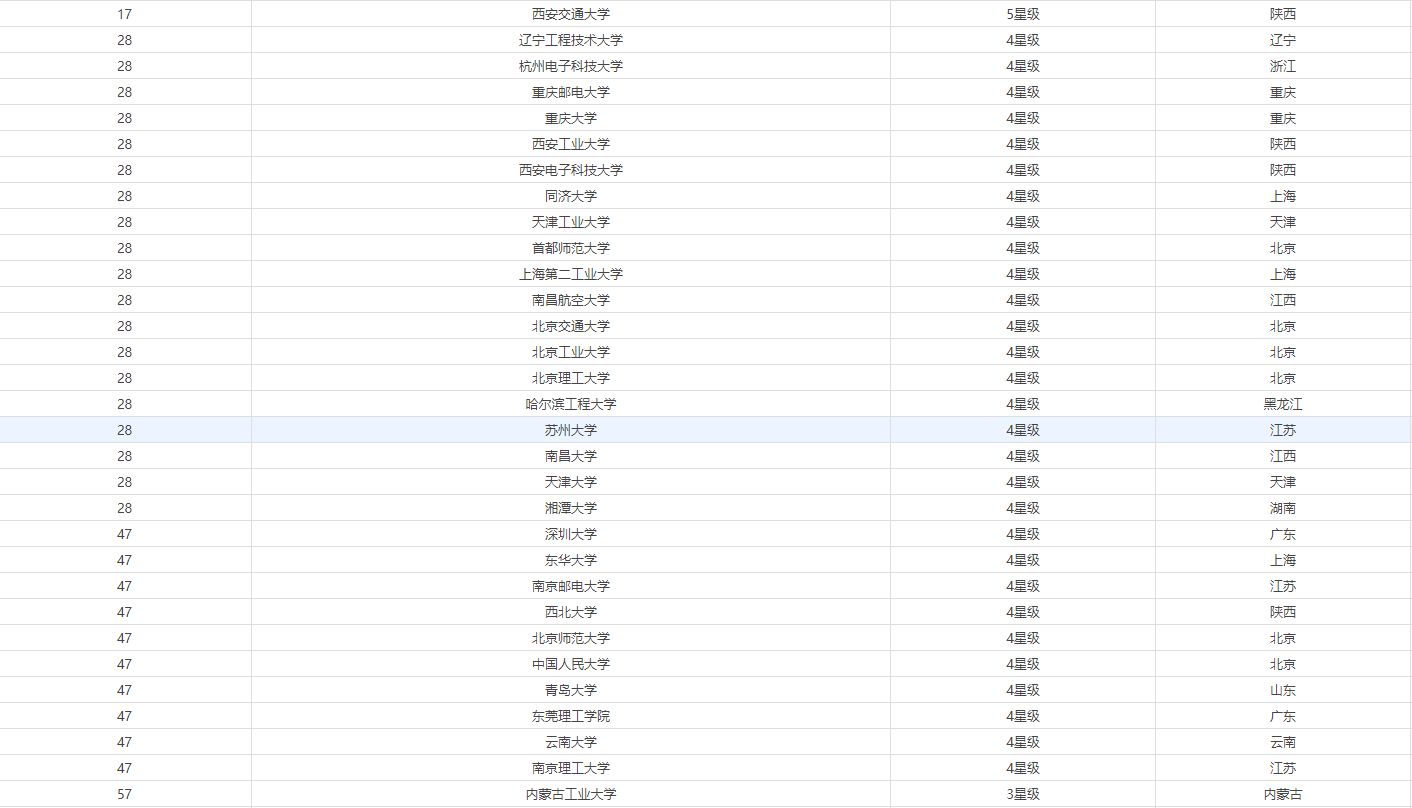Click 天津 province in 天津工业大学 row
Screen dimensions: 1412x808
pyautogui.click(x=1283, y=222)
